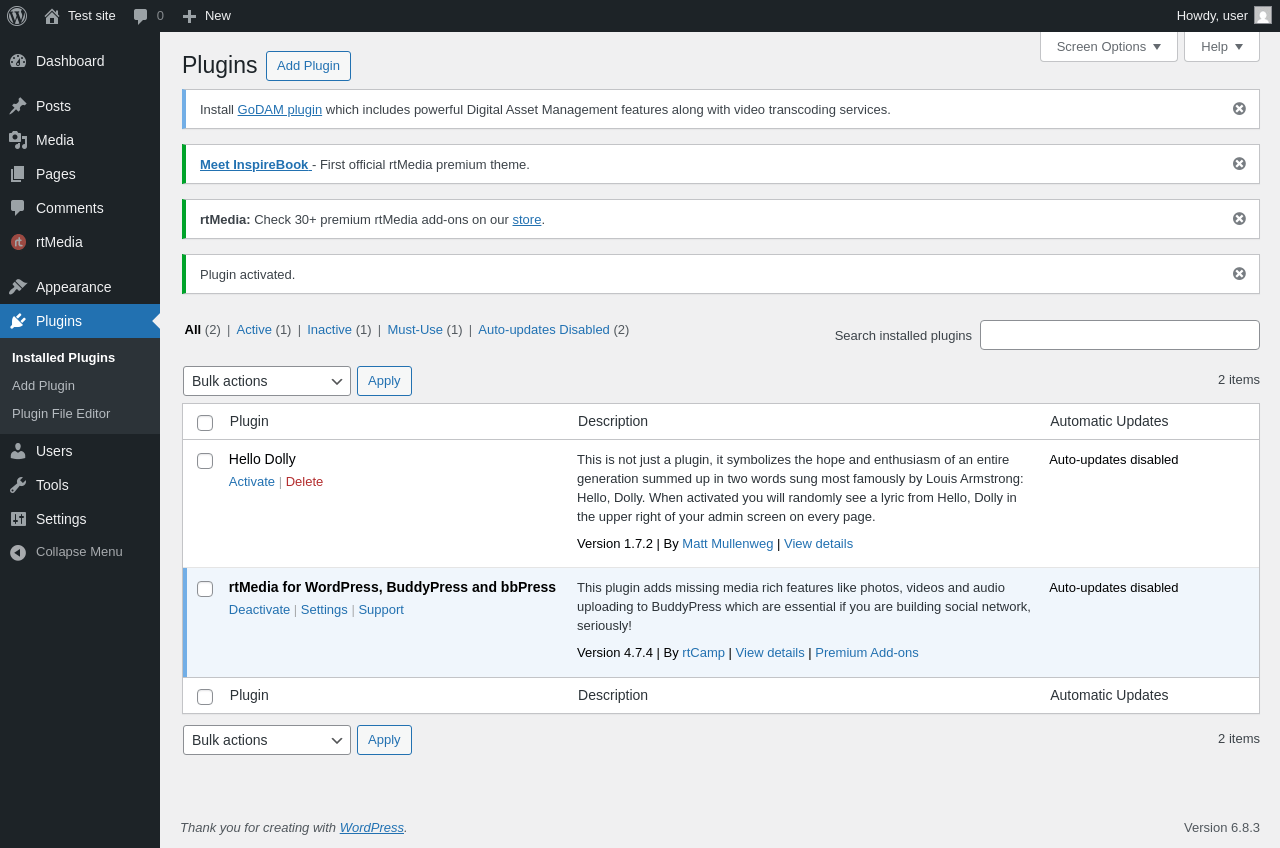Dismiss the GoDAM plugin notice

pos(1239,109)
